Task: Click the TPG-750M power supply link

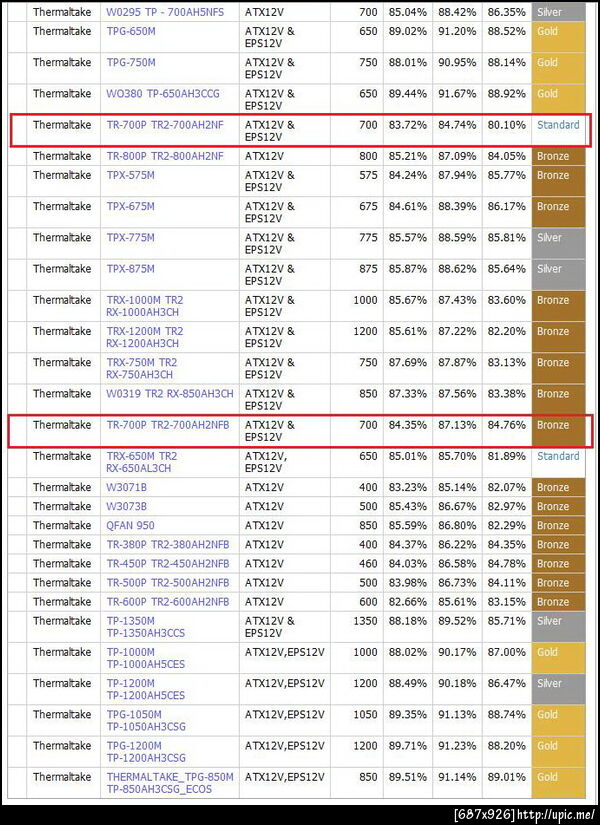Action: pos(131,62)
